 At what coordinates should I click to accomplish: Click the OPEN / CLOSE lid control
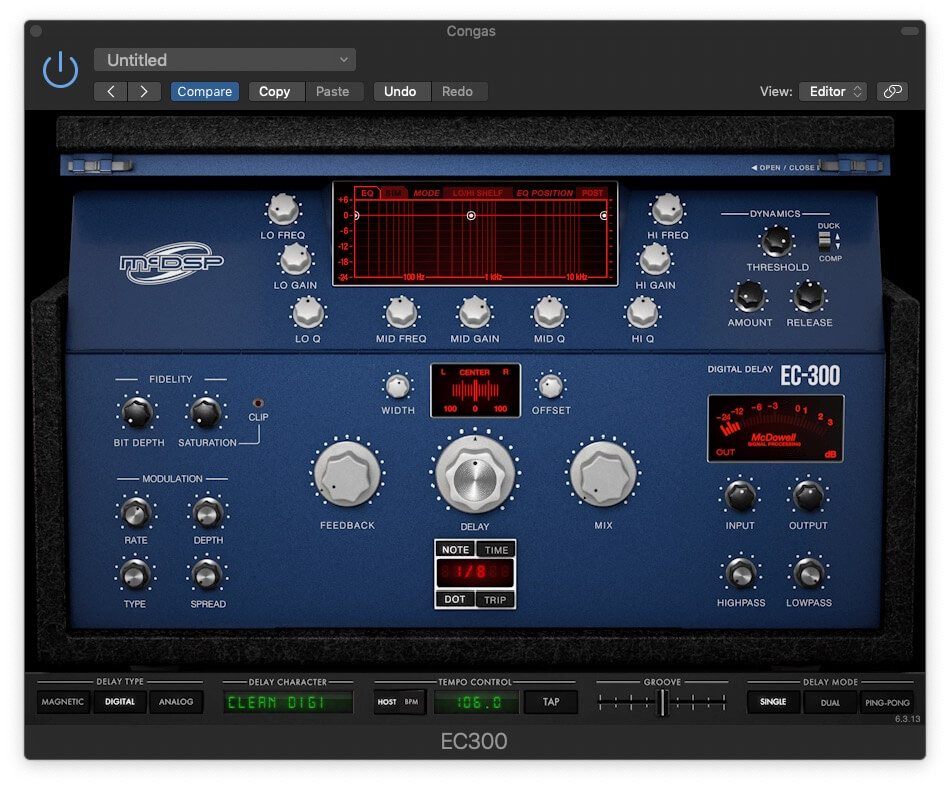point(786,168)
